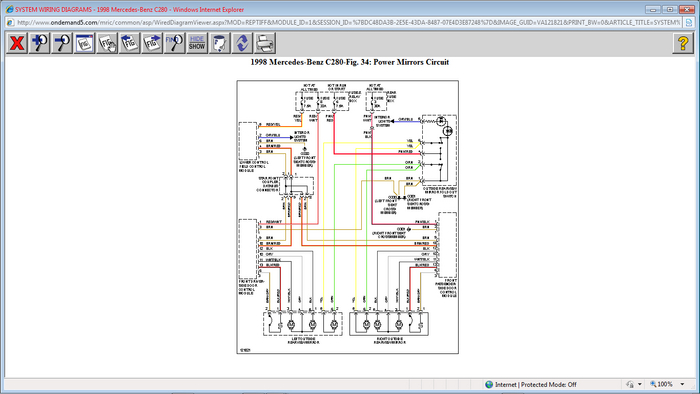Select the figure hand-pointer icon
The height and width of the screenshot is (394, 700).
click(x=107, y=43)
